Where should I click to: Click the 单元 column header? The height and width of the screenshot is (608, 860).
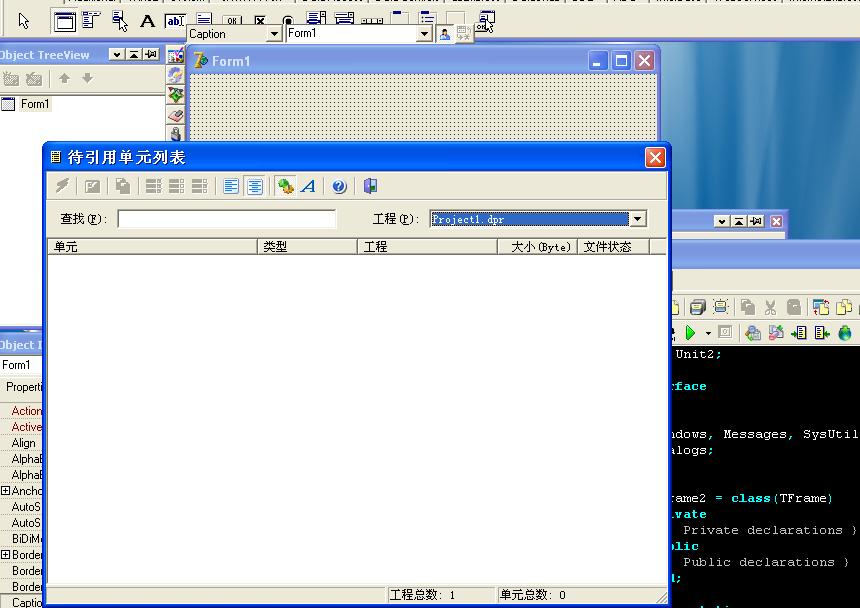(x=152, y=246)
